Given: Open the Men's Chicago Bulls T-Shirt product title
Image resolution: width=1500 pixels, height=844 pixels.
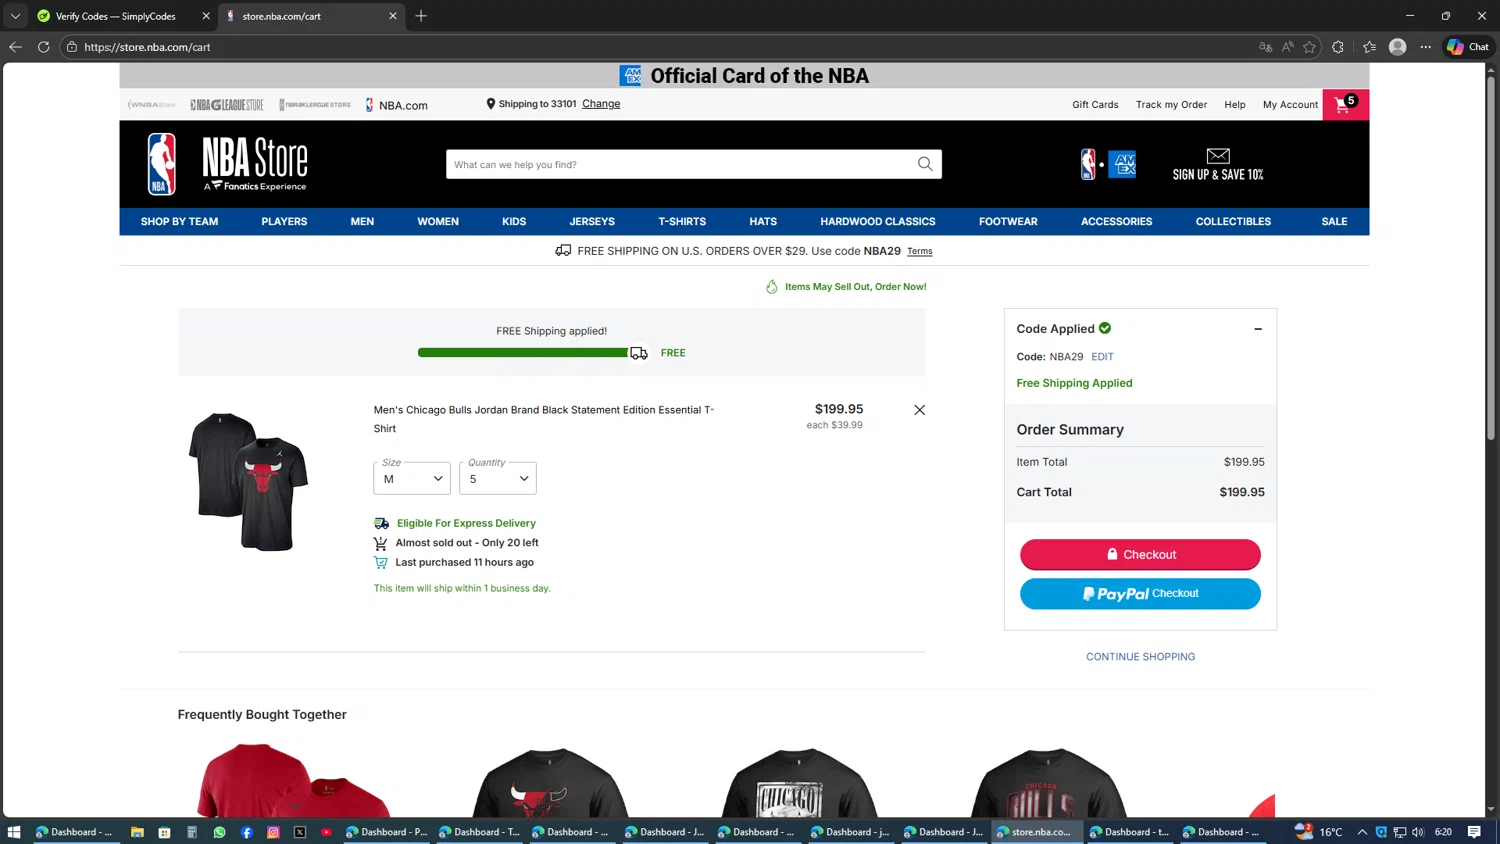Looking at the screenshot, I should tap(544, 419).
